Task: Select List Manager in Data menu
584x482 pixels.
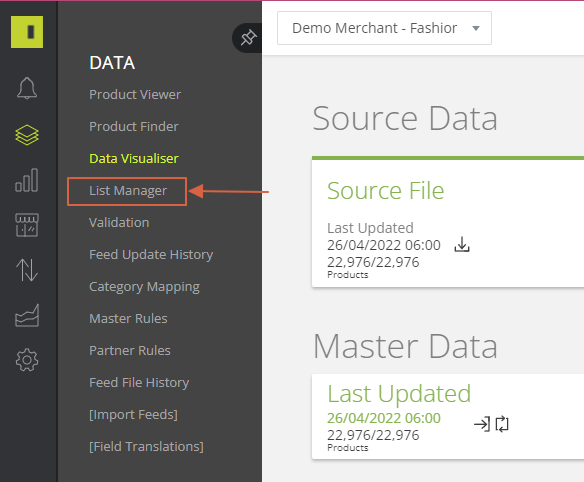Action: coord(128,191)
